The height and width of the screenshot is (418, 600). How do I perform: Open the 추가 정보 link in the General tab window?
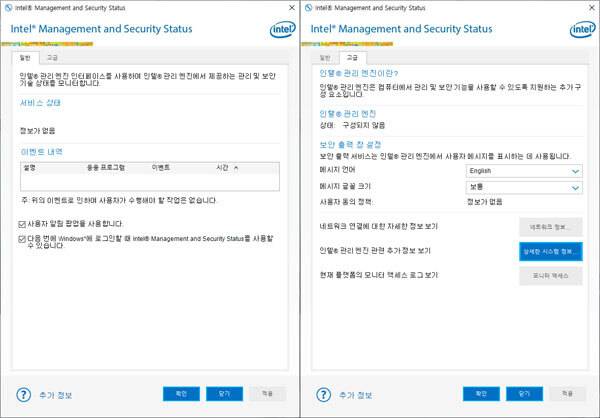(57, 393)
